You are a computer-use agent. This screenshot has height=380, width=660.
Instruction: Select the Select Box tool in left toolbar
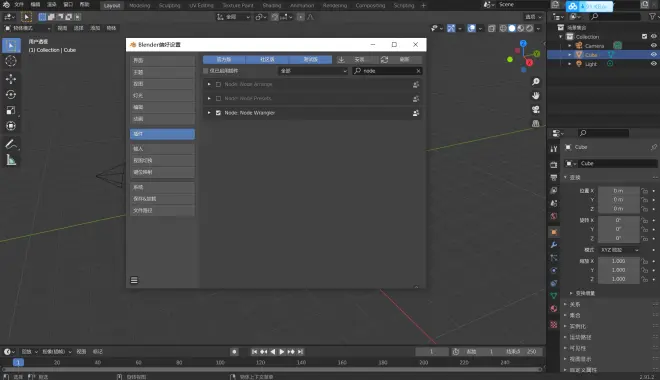point(11,45)
